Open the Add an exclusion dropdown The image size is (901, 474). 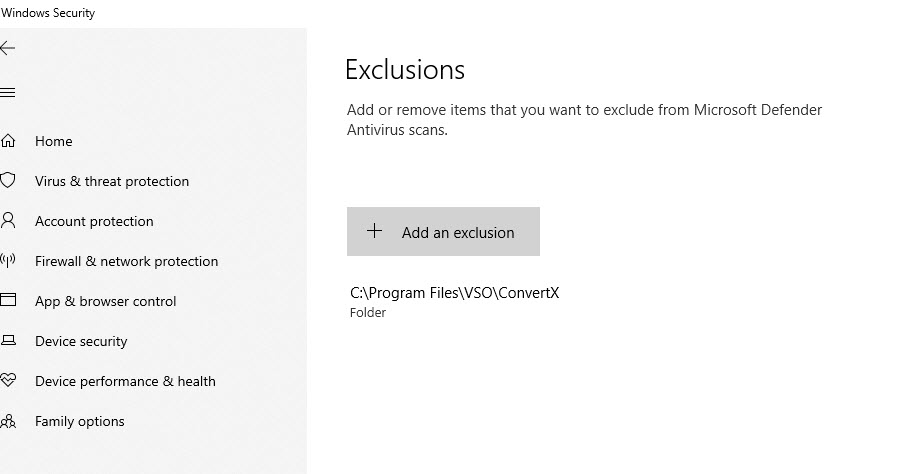point(443,232)
